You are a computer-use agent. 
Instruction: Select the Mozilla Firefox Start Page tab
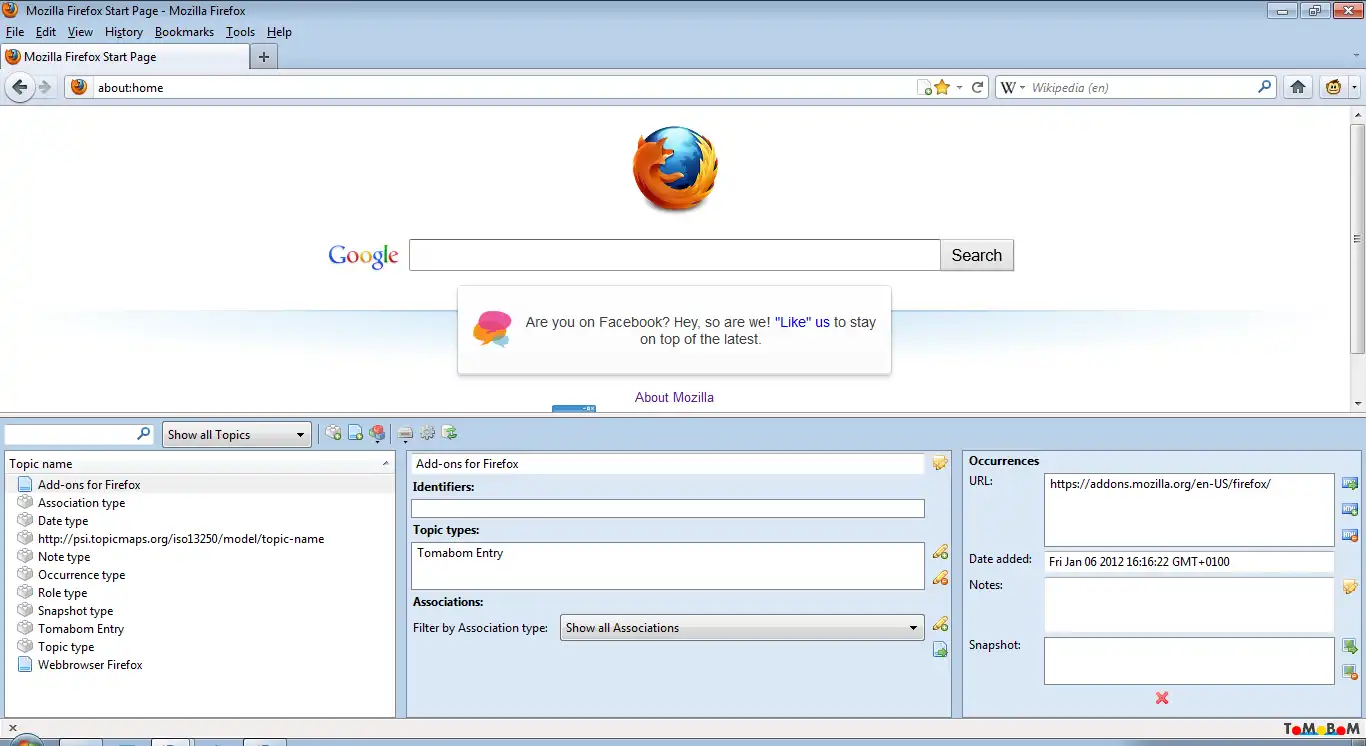click(124, 57)
